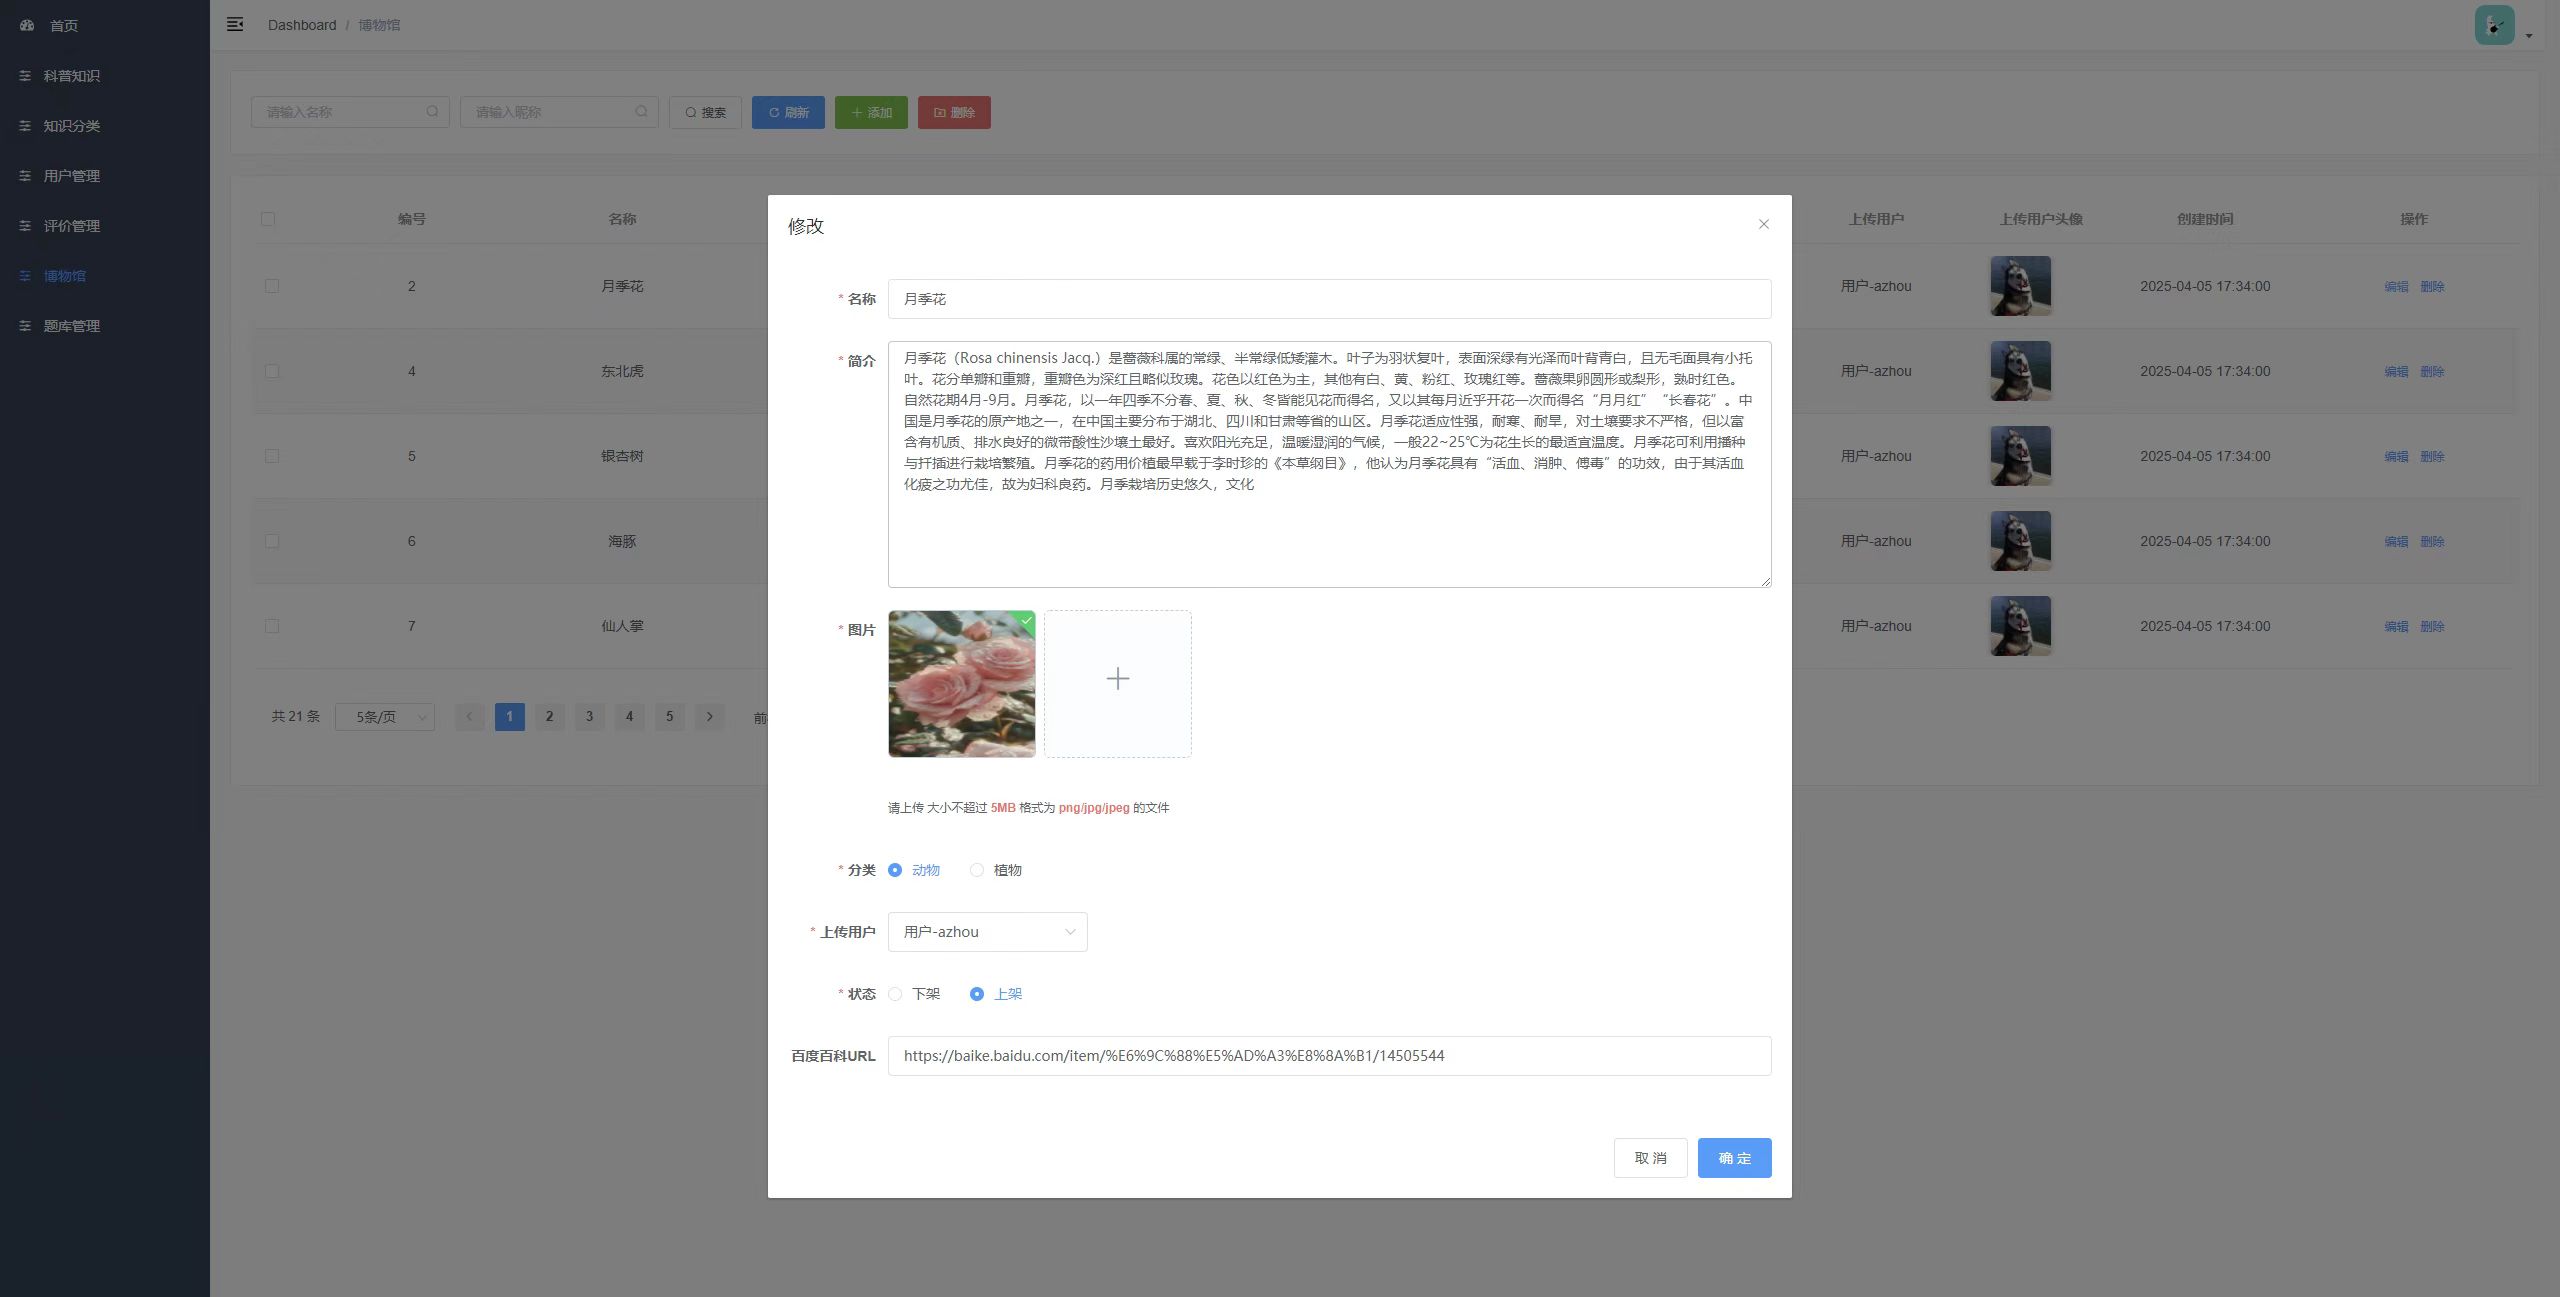
Task: Click the rose image thumbnail
Action: 961,684
